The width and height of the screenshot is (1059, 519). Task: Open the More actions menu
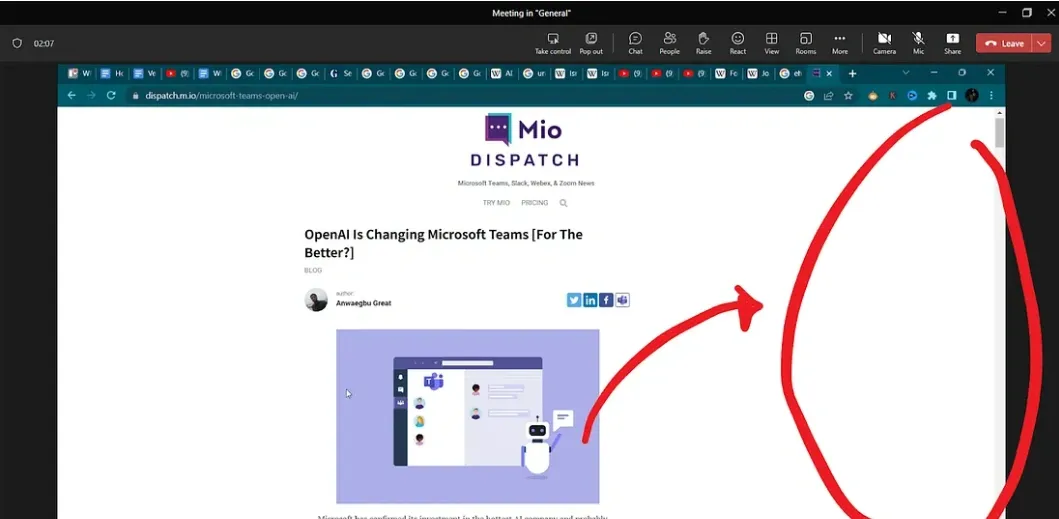point(839,43)
